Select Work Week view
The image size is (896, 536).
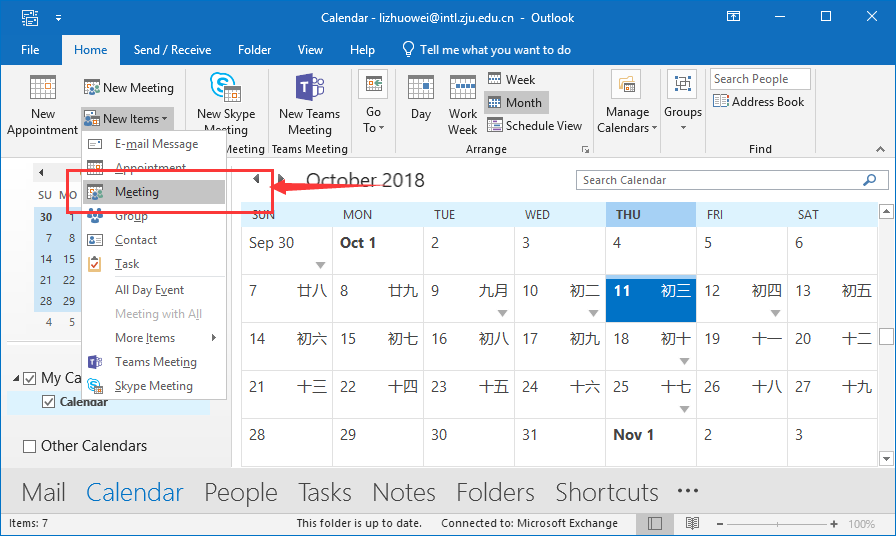pos(462,104)
